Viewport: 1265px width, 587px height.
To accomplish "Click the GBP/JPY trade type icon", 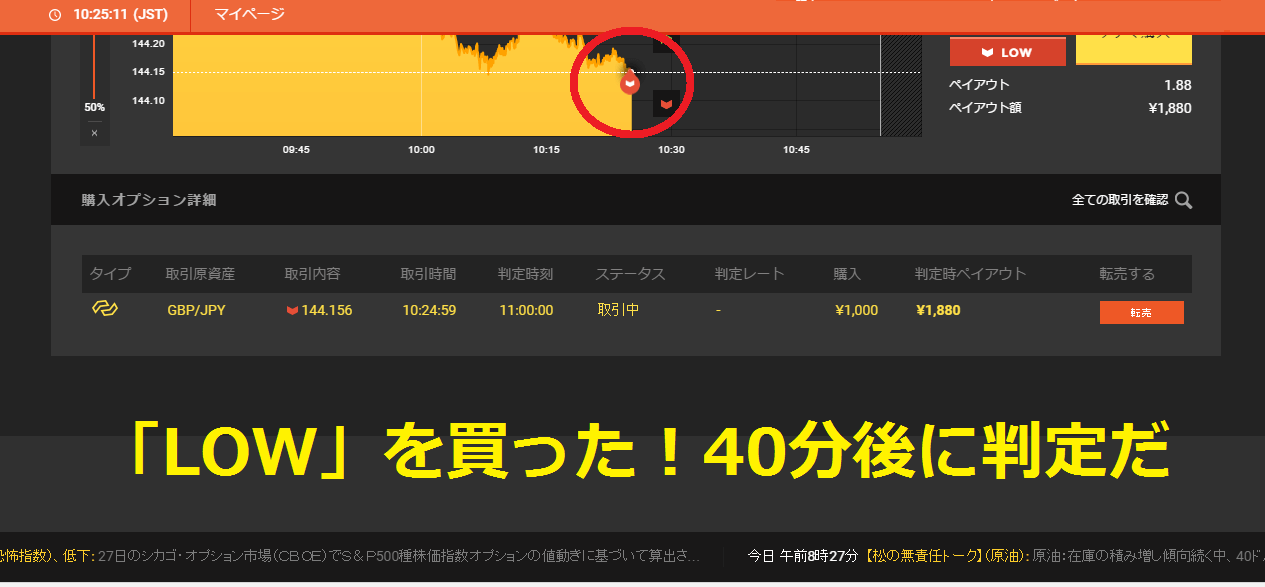I will tap(105, 310).
